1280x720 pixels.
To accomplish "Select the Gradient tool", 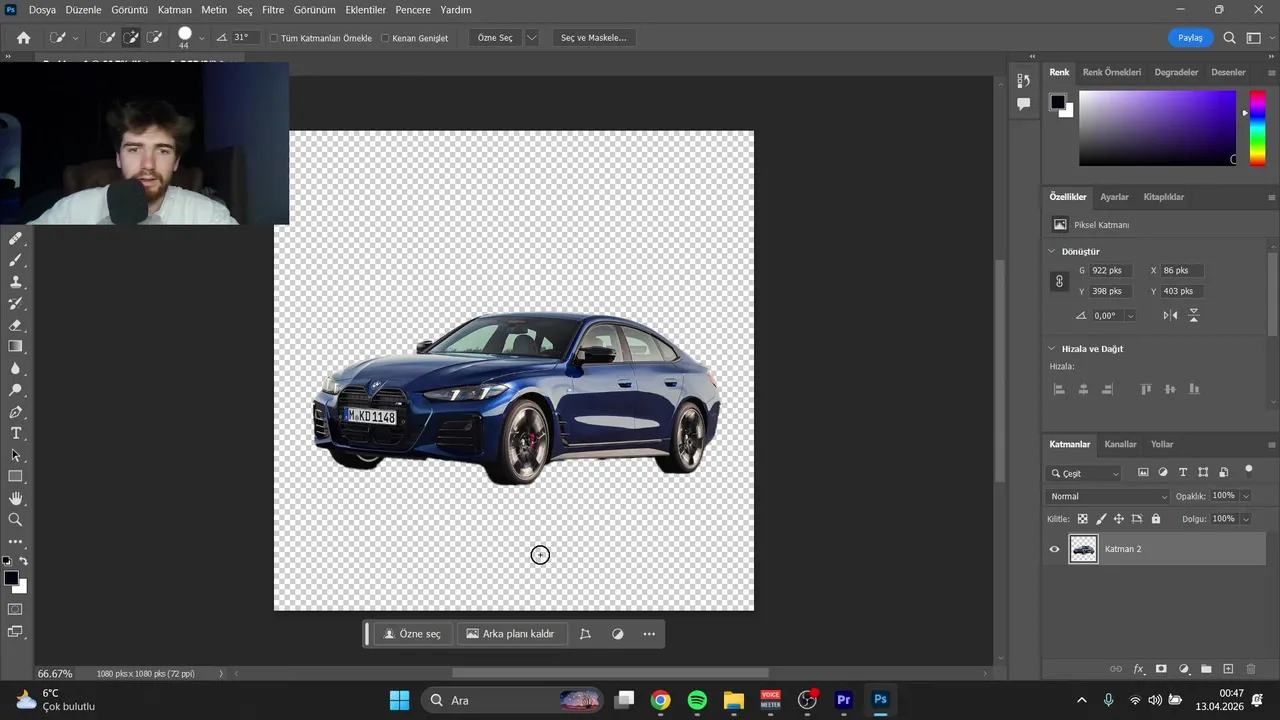I will tap(16, 346).
